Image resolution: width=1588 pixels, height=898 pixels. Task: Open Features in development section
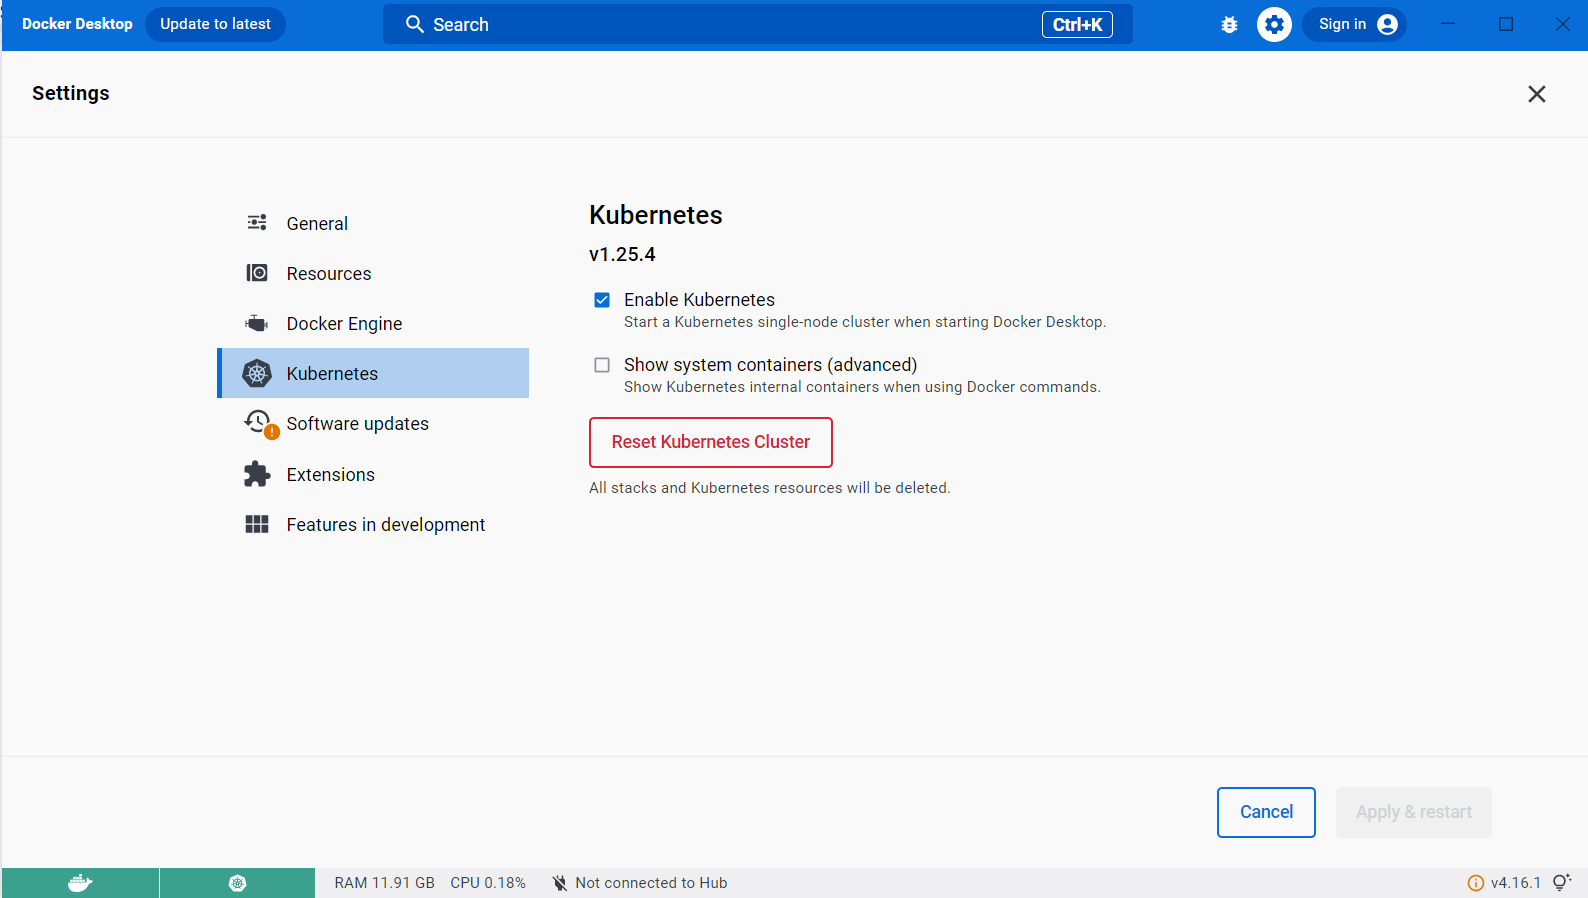(373, 524)
